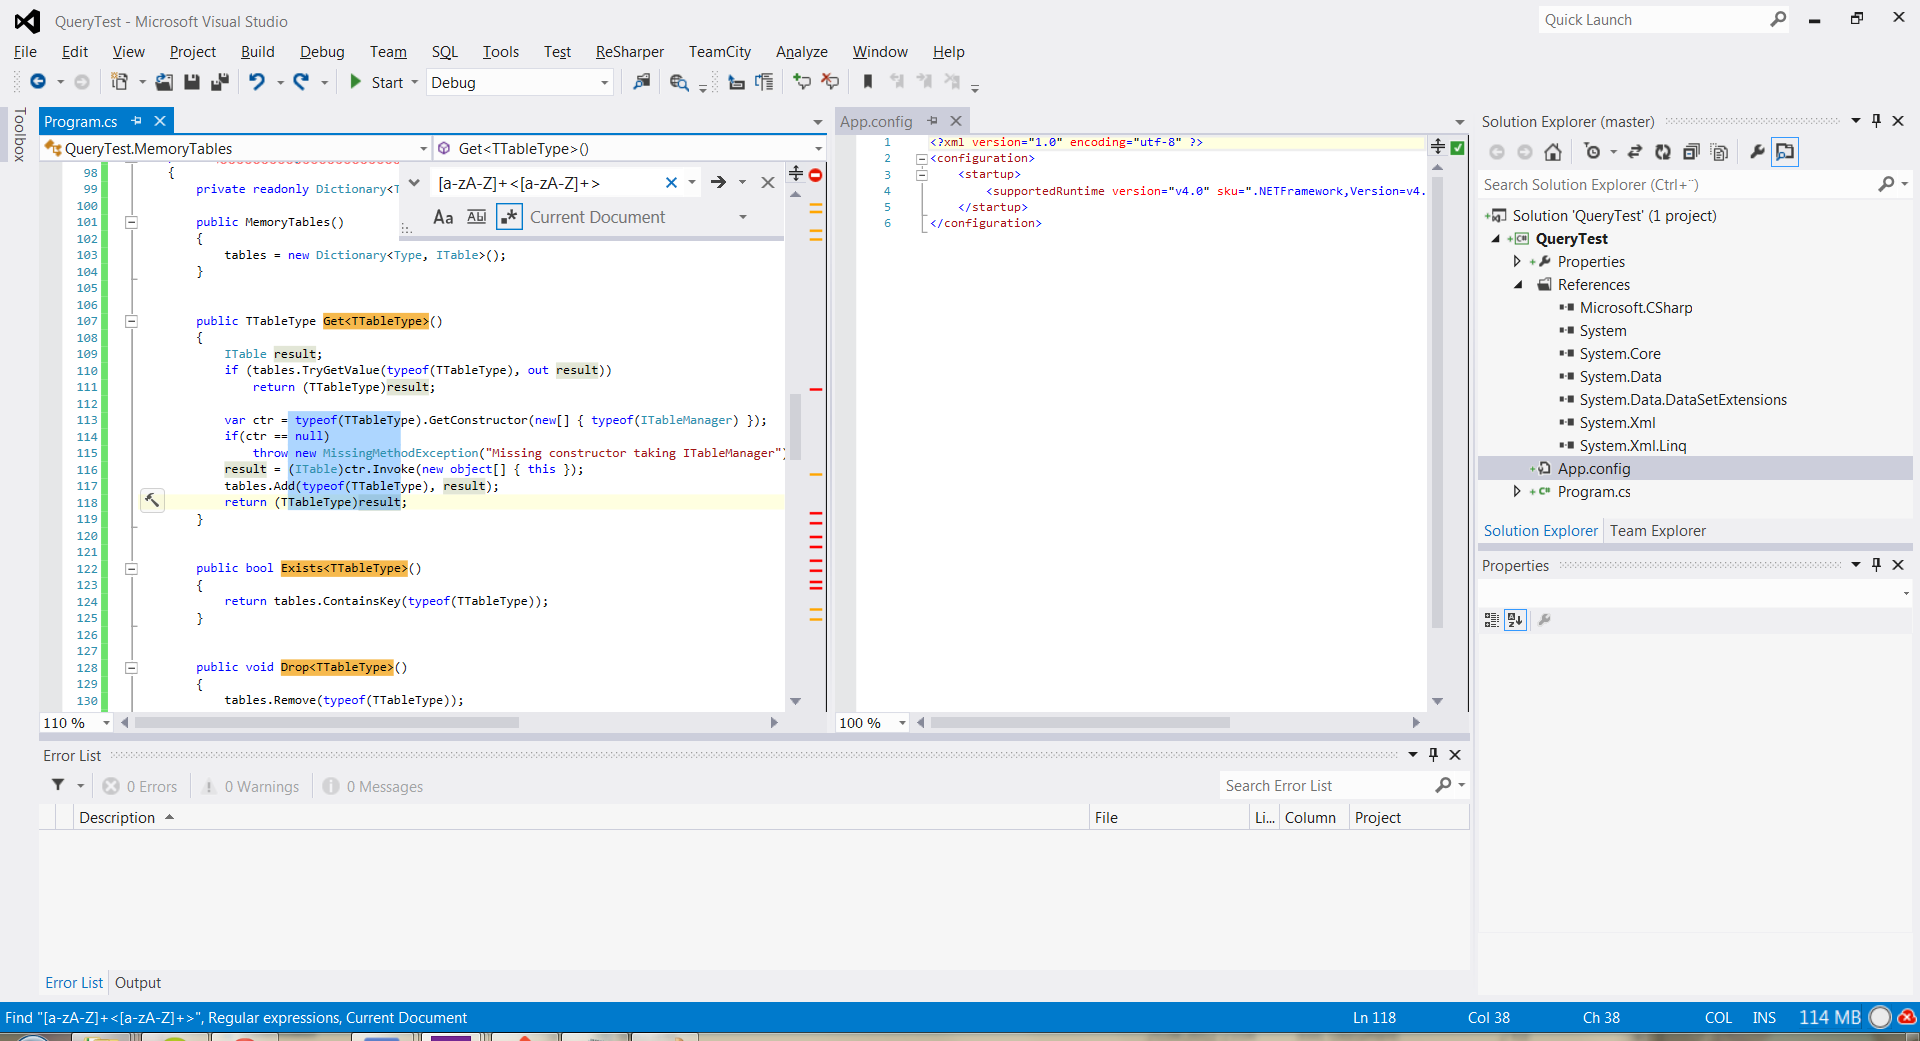Click the find search term input field

coord(548,183)
